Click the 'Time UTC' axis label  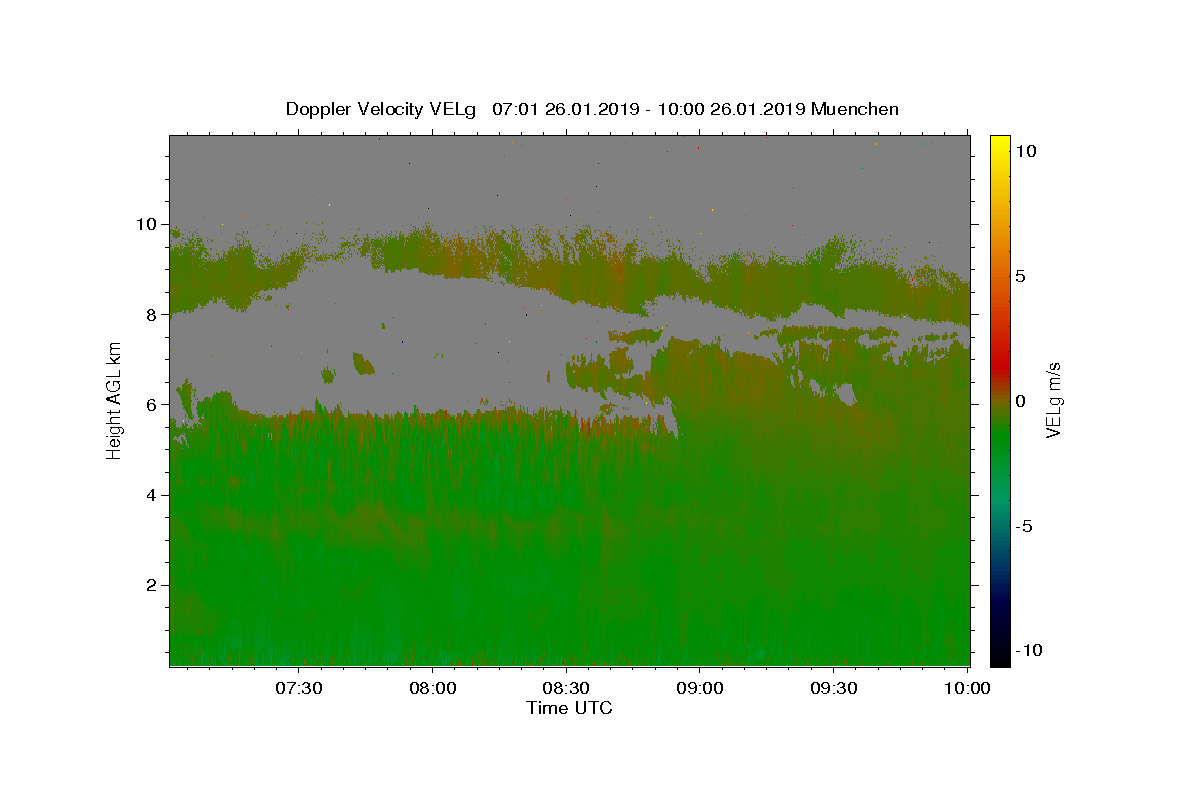point(569,708)
